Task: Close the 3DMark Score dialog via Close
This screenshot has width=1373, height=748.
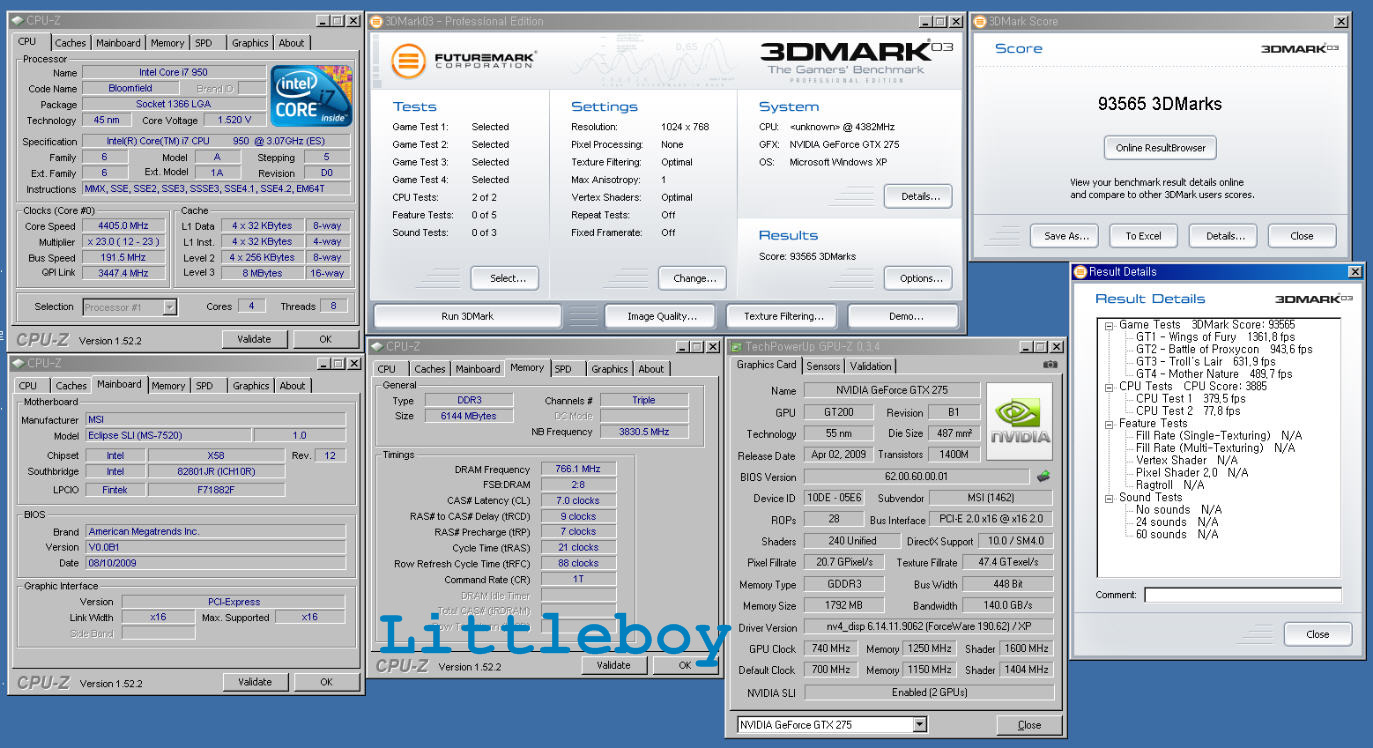Action: 1302,236
